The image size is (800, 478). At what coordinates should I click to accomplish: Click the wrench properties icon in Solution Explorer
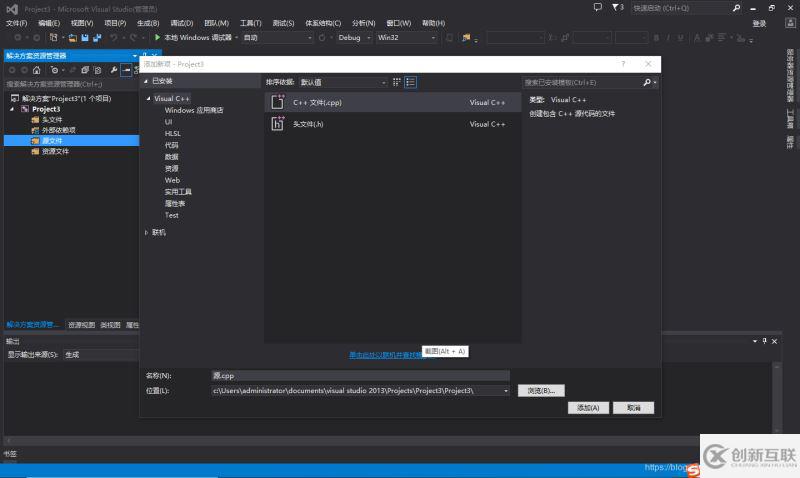coord(113,70)
